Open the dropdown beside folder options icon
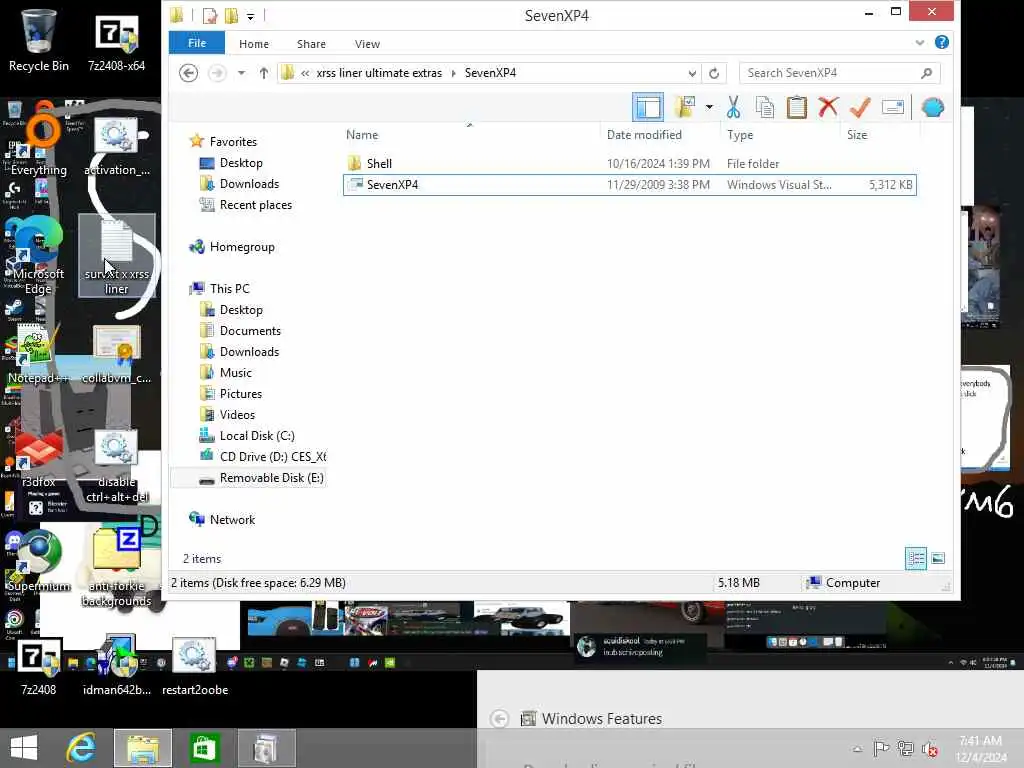The height and width of the screenshot is (768, 1024). (x=709, y=107)
